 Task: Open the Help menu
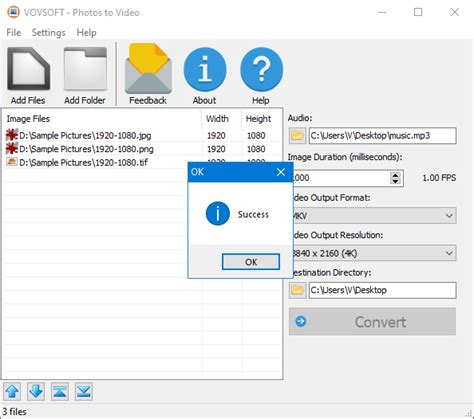pyautogui.click(x=86, y=33)
